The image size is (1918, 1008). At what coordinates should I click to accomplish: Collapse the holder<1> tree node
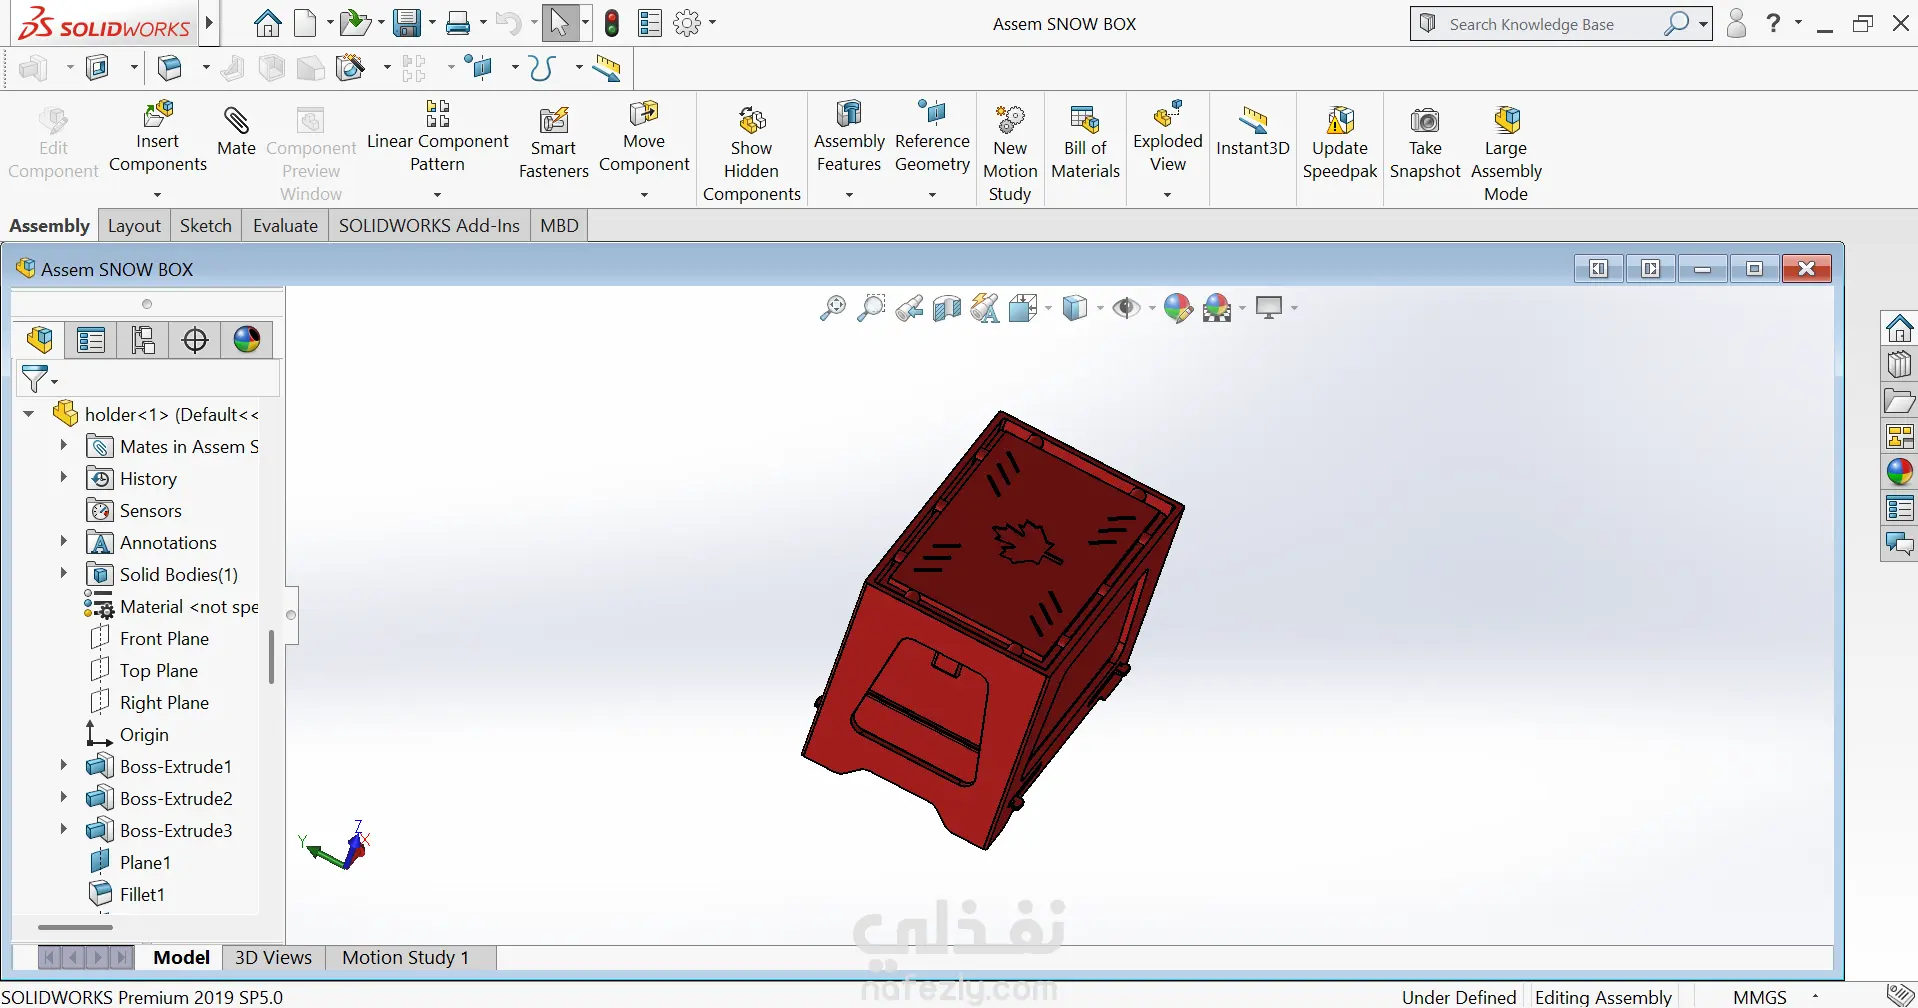29,414
